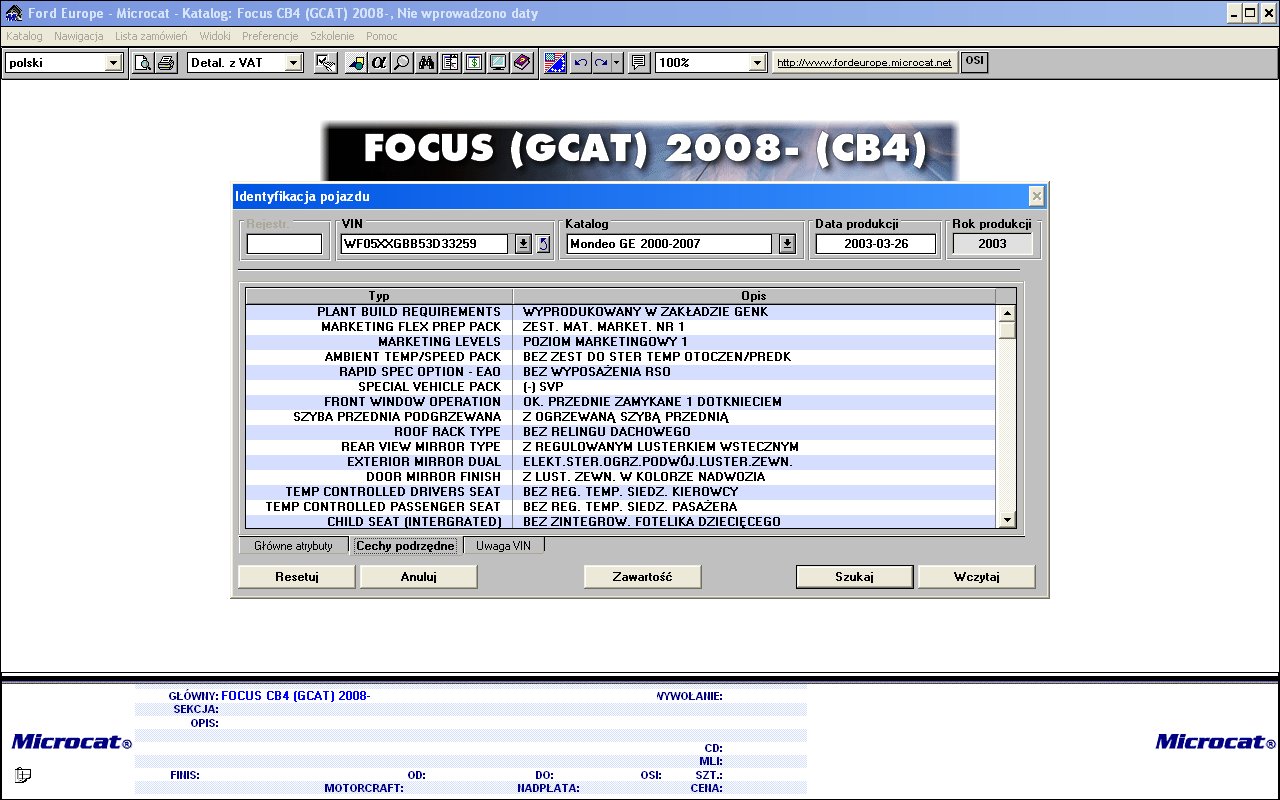This screenshot has height=800, width=1280.
Task: Click the parts list sheet icon
Action: 450,63
